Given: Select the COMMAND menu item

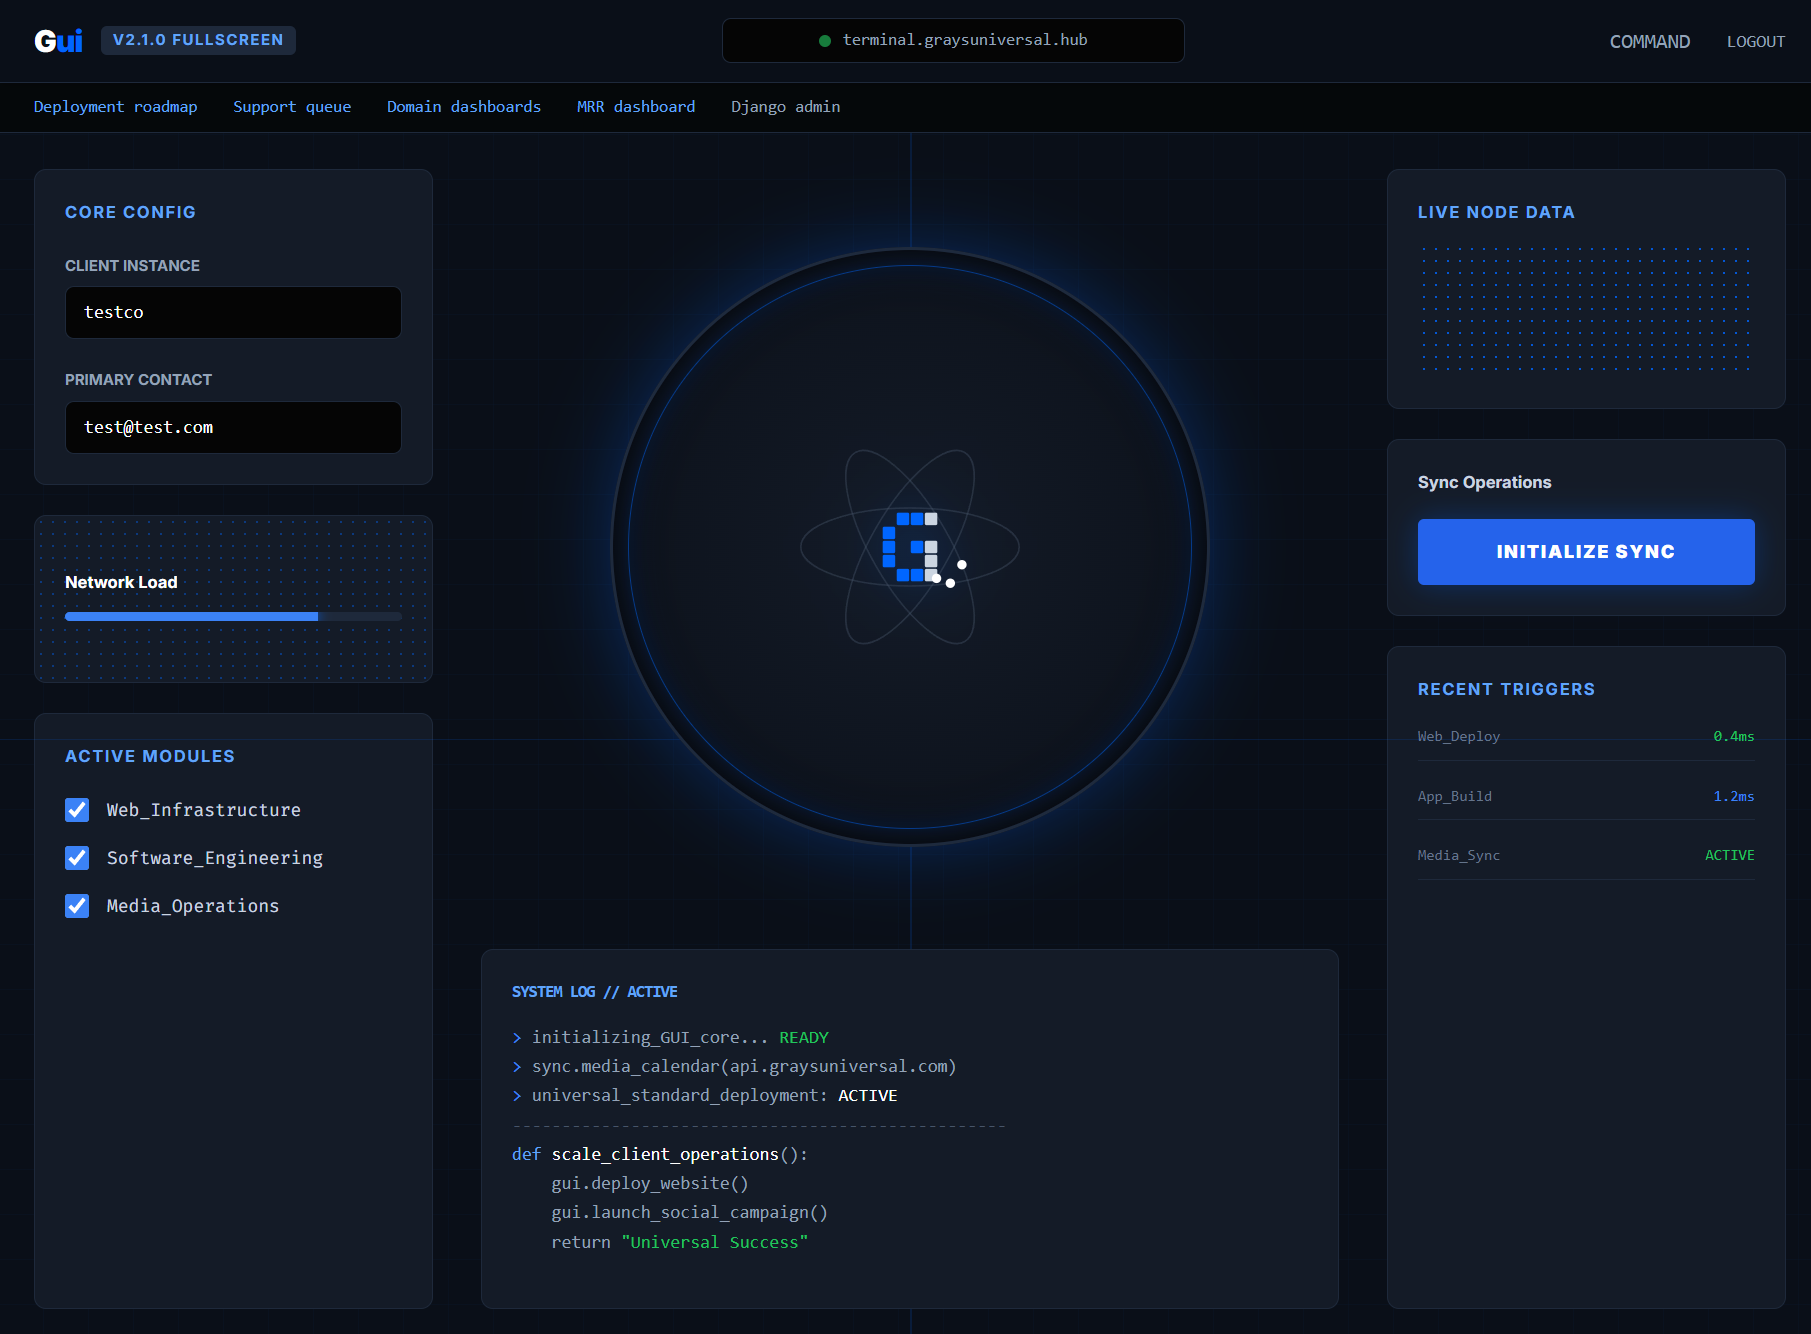Looking at the screenshot, I should tap(1650, 42).
